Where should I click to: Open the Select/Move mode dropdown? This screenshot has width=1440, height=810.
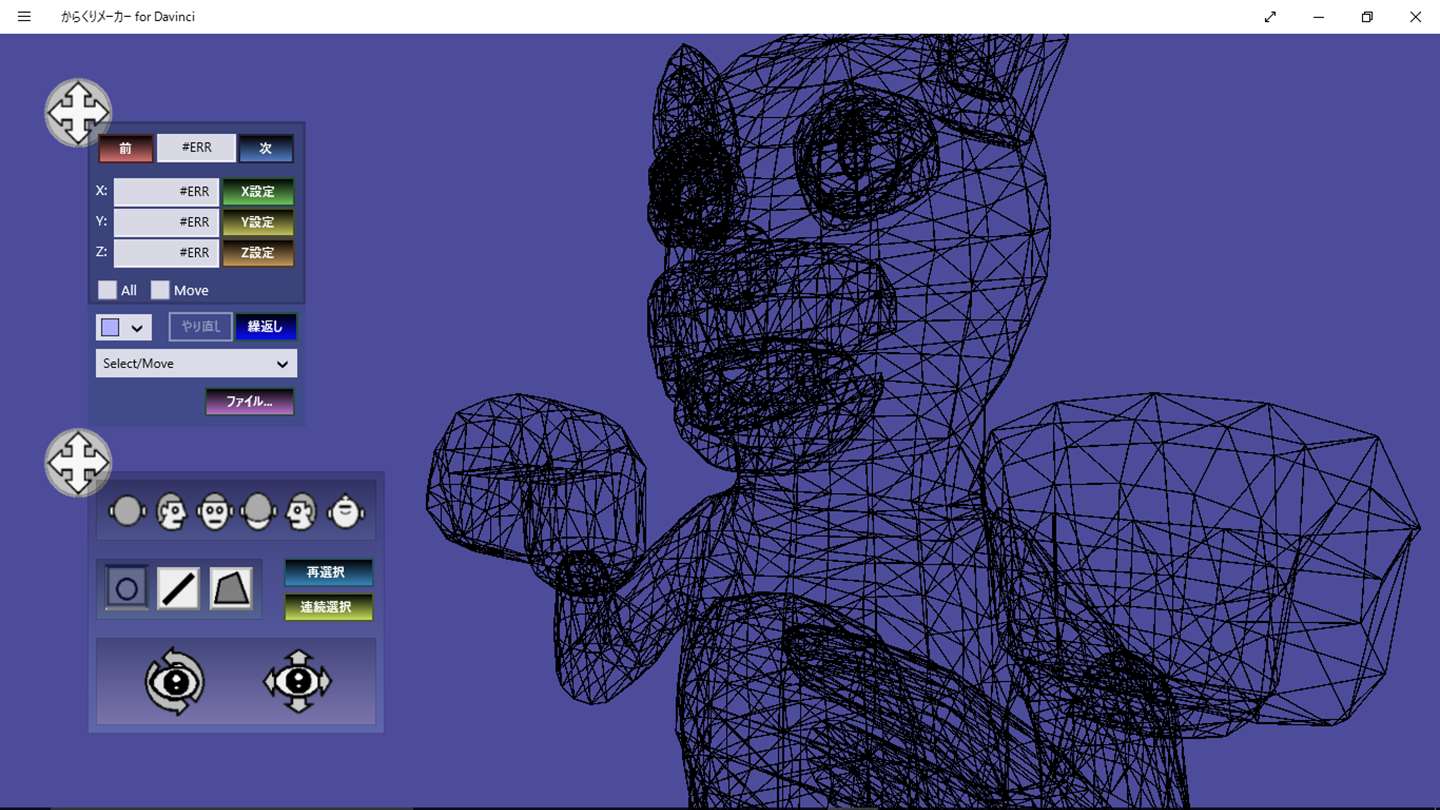coord(196,363)
